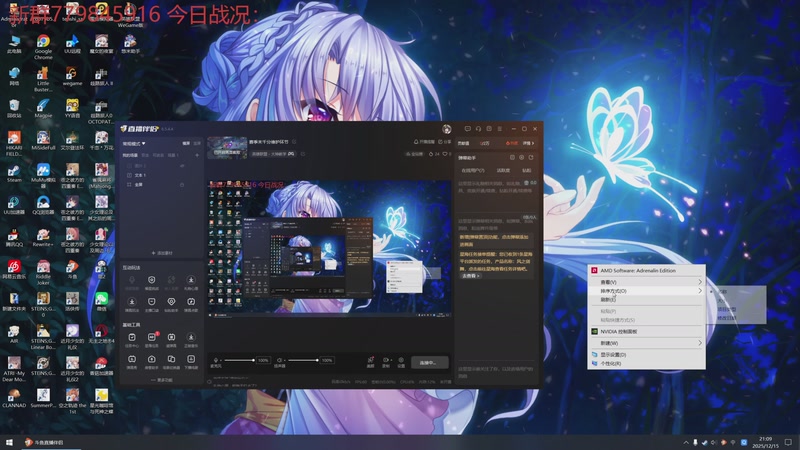The width and height of the screenshot is (800, 450).
Task: Open the microphone-icon tool under 互动玩法
Action: [132, 283]
